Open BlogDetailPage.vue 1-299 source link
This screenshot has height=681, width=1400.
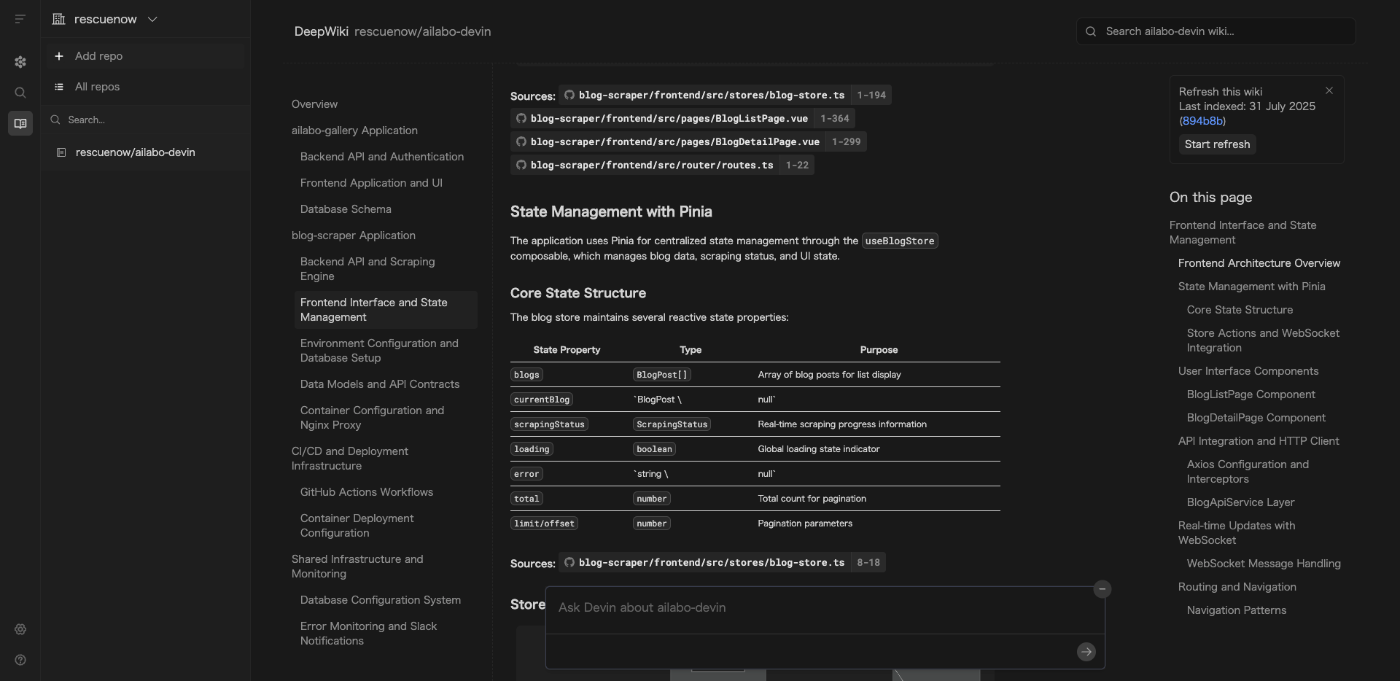pyautogui.click(x=688, y=141)
